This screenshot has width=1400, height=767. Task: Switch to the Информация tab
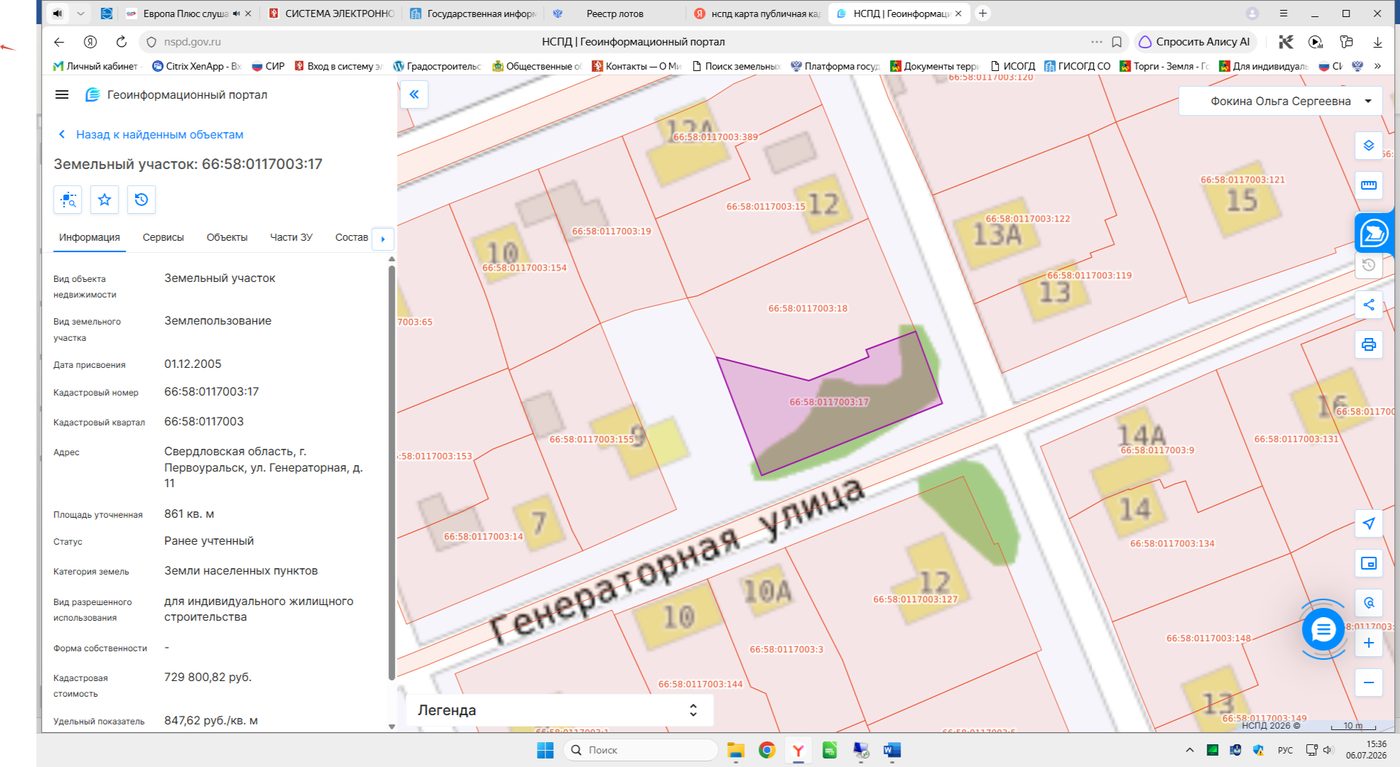89,237
